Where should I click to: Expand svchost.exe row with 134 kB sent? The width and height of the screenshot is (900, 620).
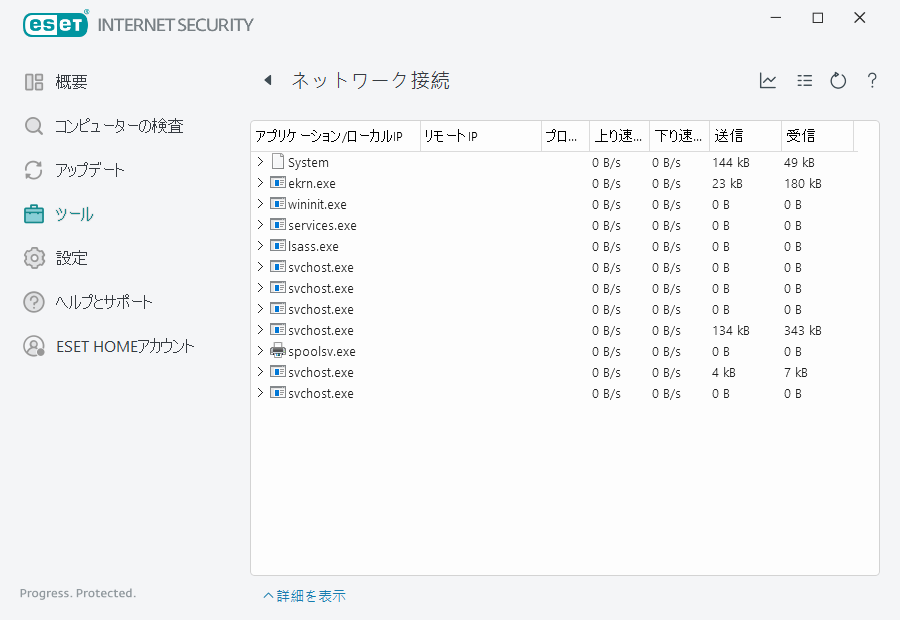pos(260,330)
